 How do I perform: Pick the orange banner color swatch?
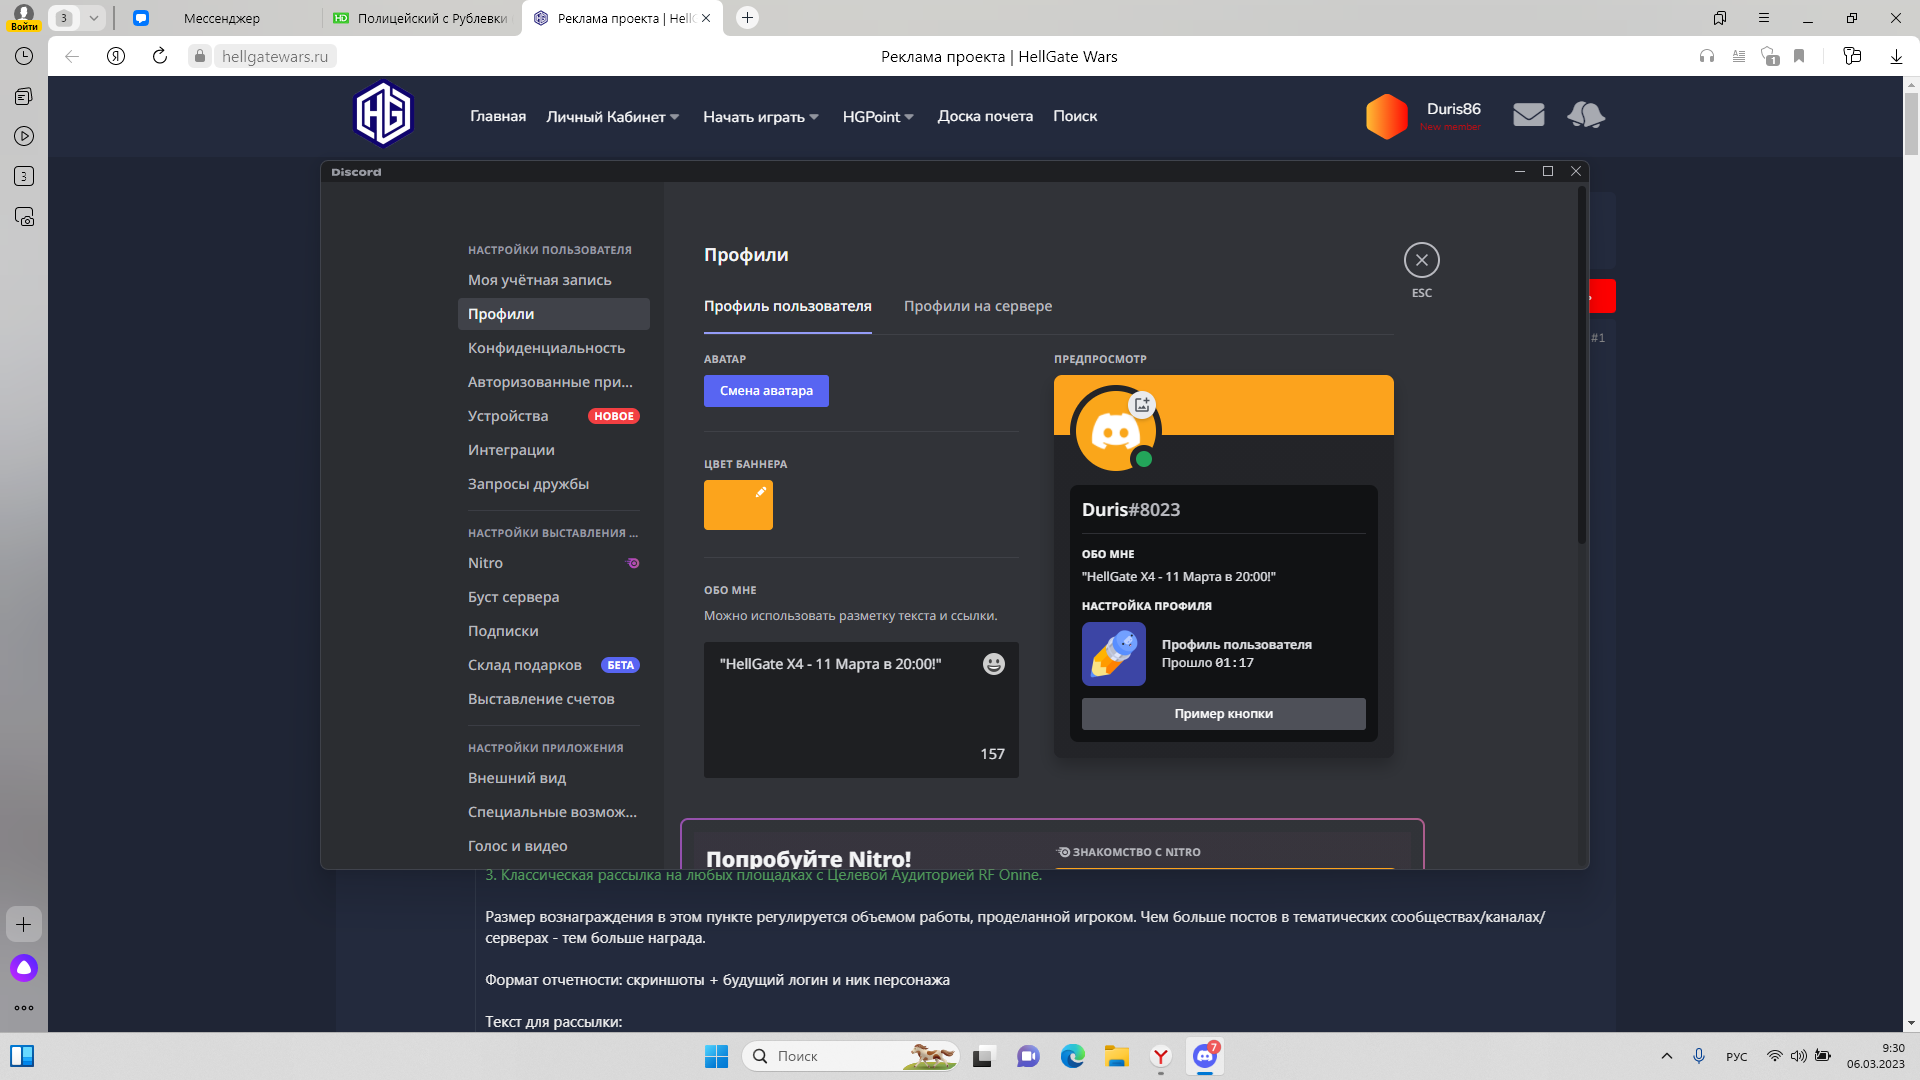pyautogui.click(x=738, y=505)
